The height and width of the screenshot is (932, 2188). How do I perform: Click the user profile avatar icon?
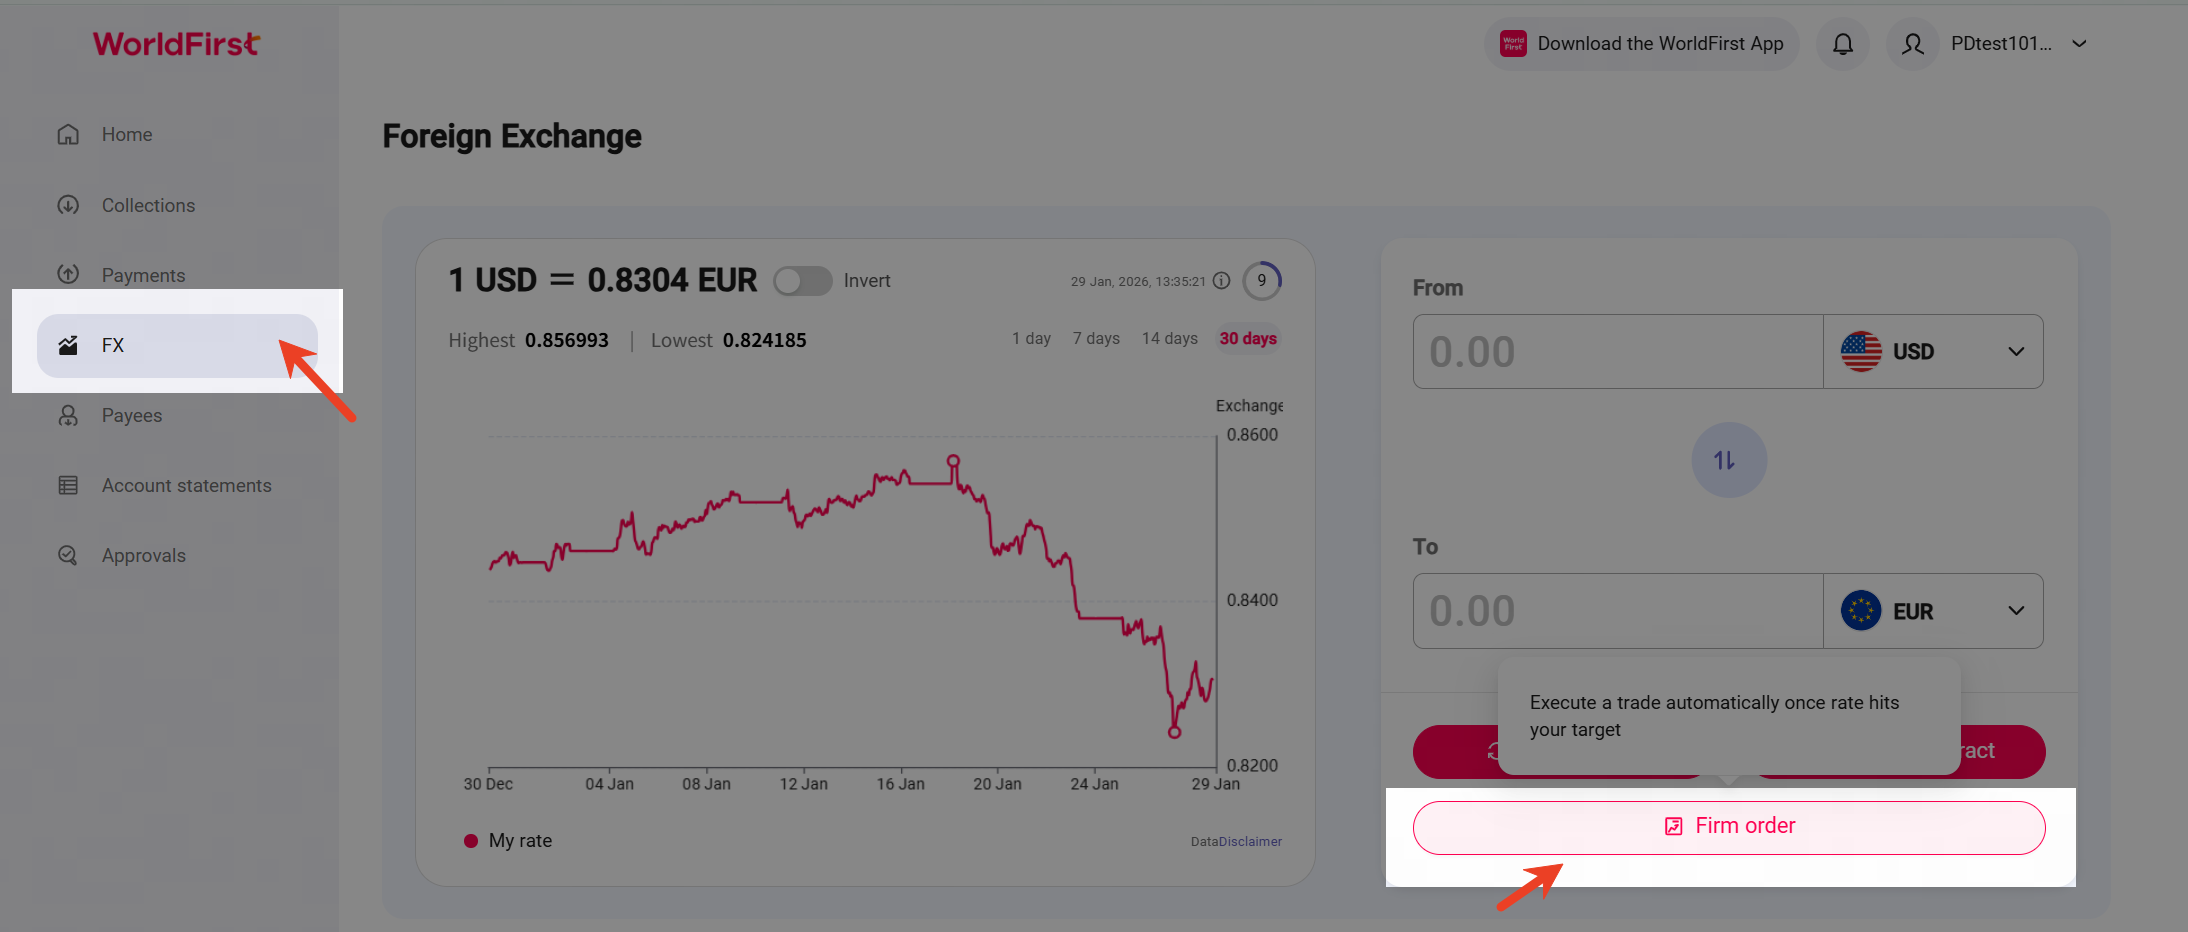[x=1912, y=44]
